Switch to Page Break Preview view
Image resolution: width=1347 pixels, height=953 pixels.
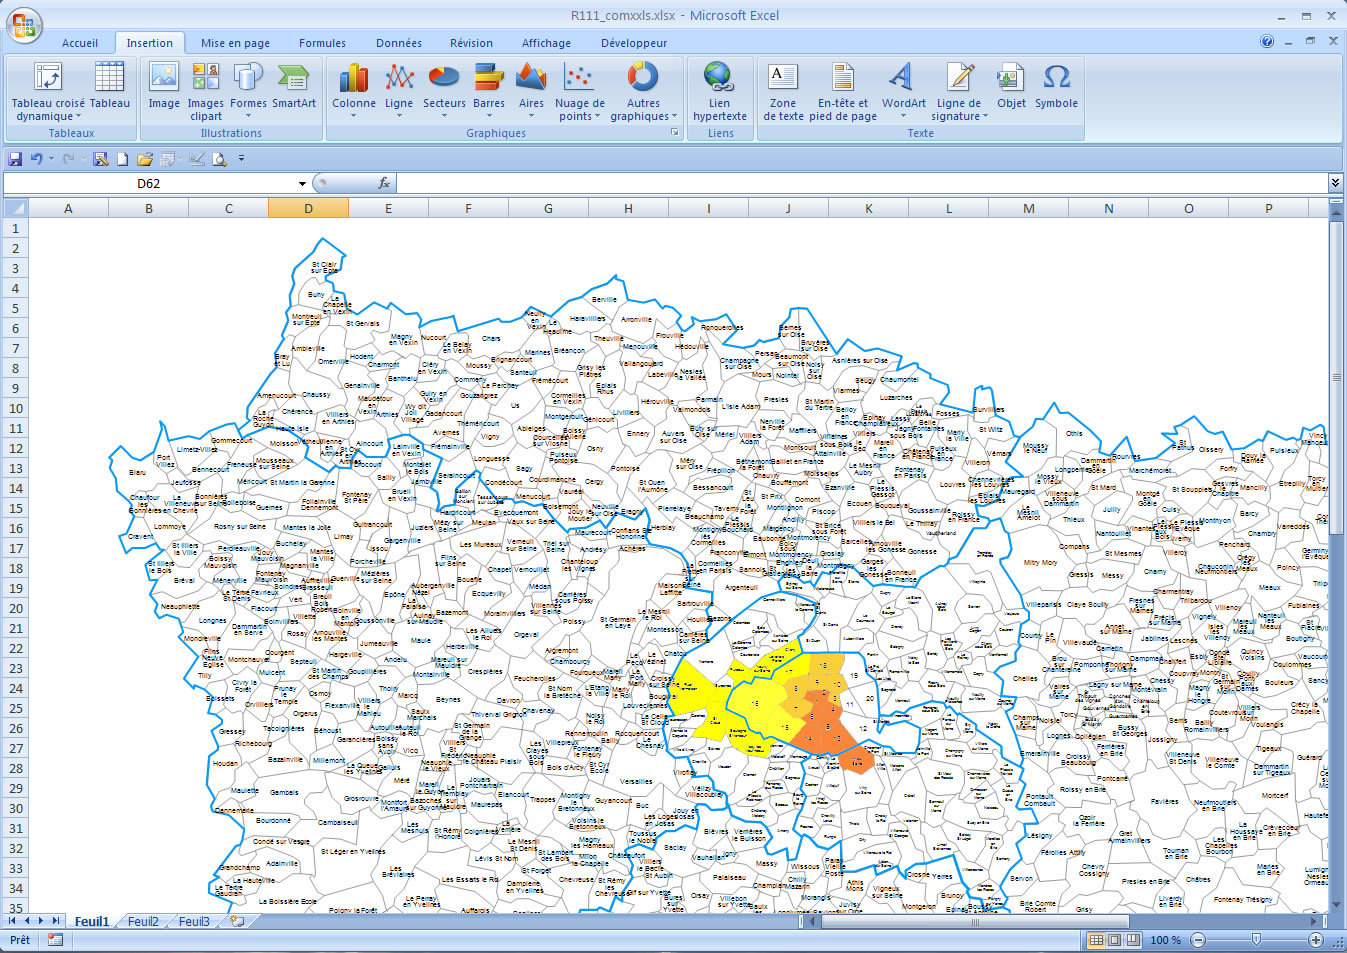(1133, 940)
